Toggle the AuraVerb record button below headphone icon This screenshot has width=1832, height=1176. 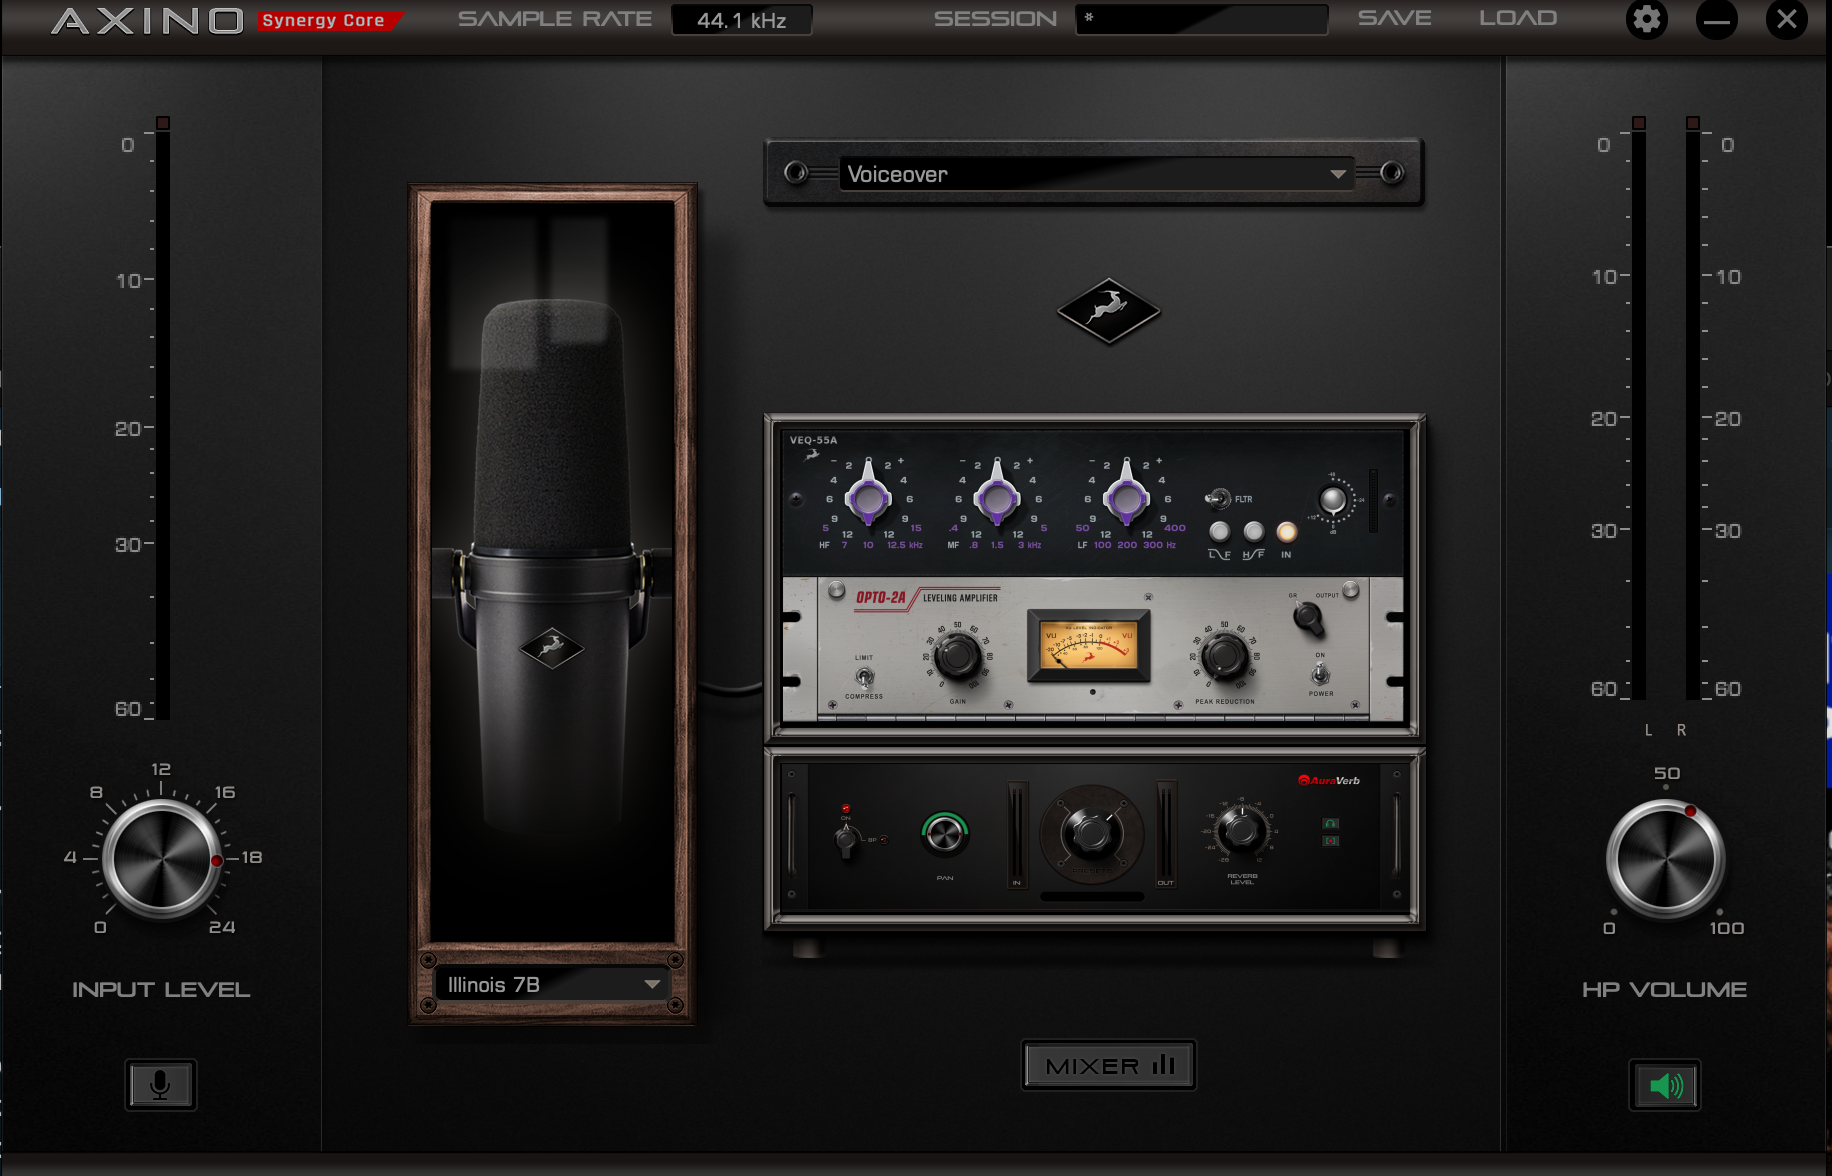point(1330,841)
